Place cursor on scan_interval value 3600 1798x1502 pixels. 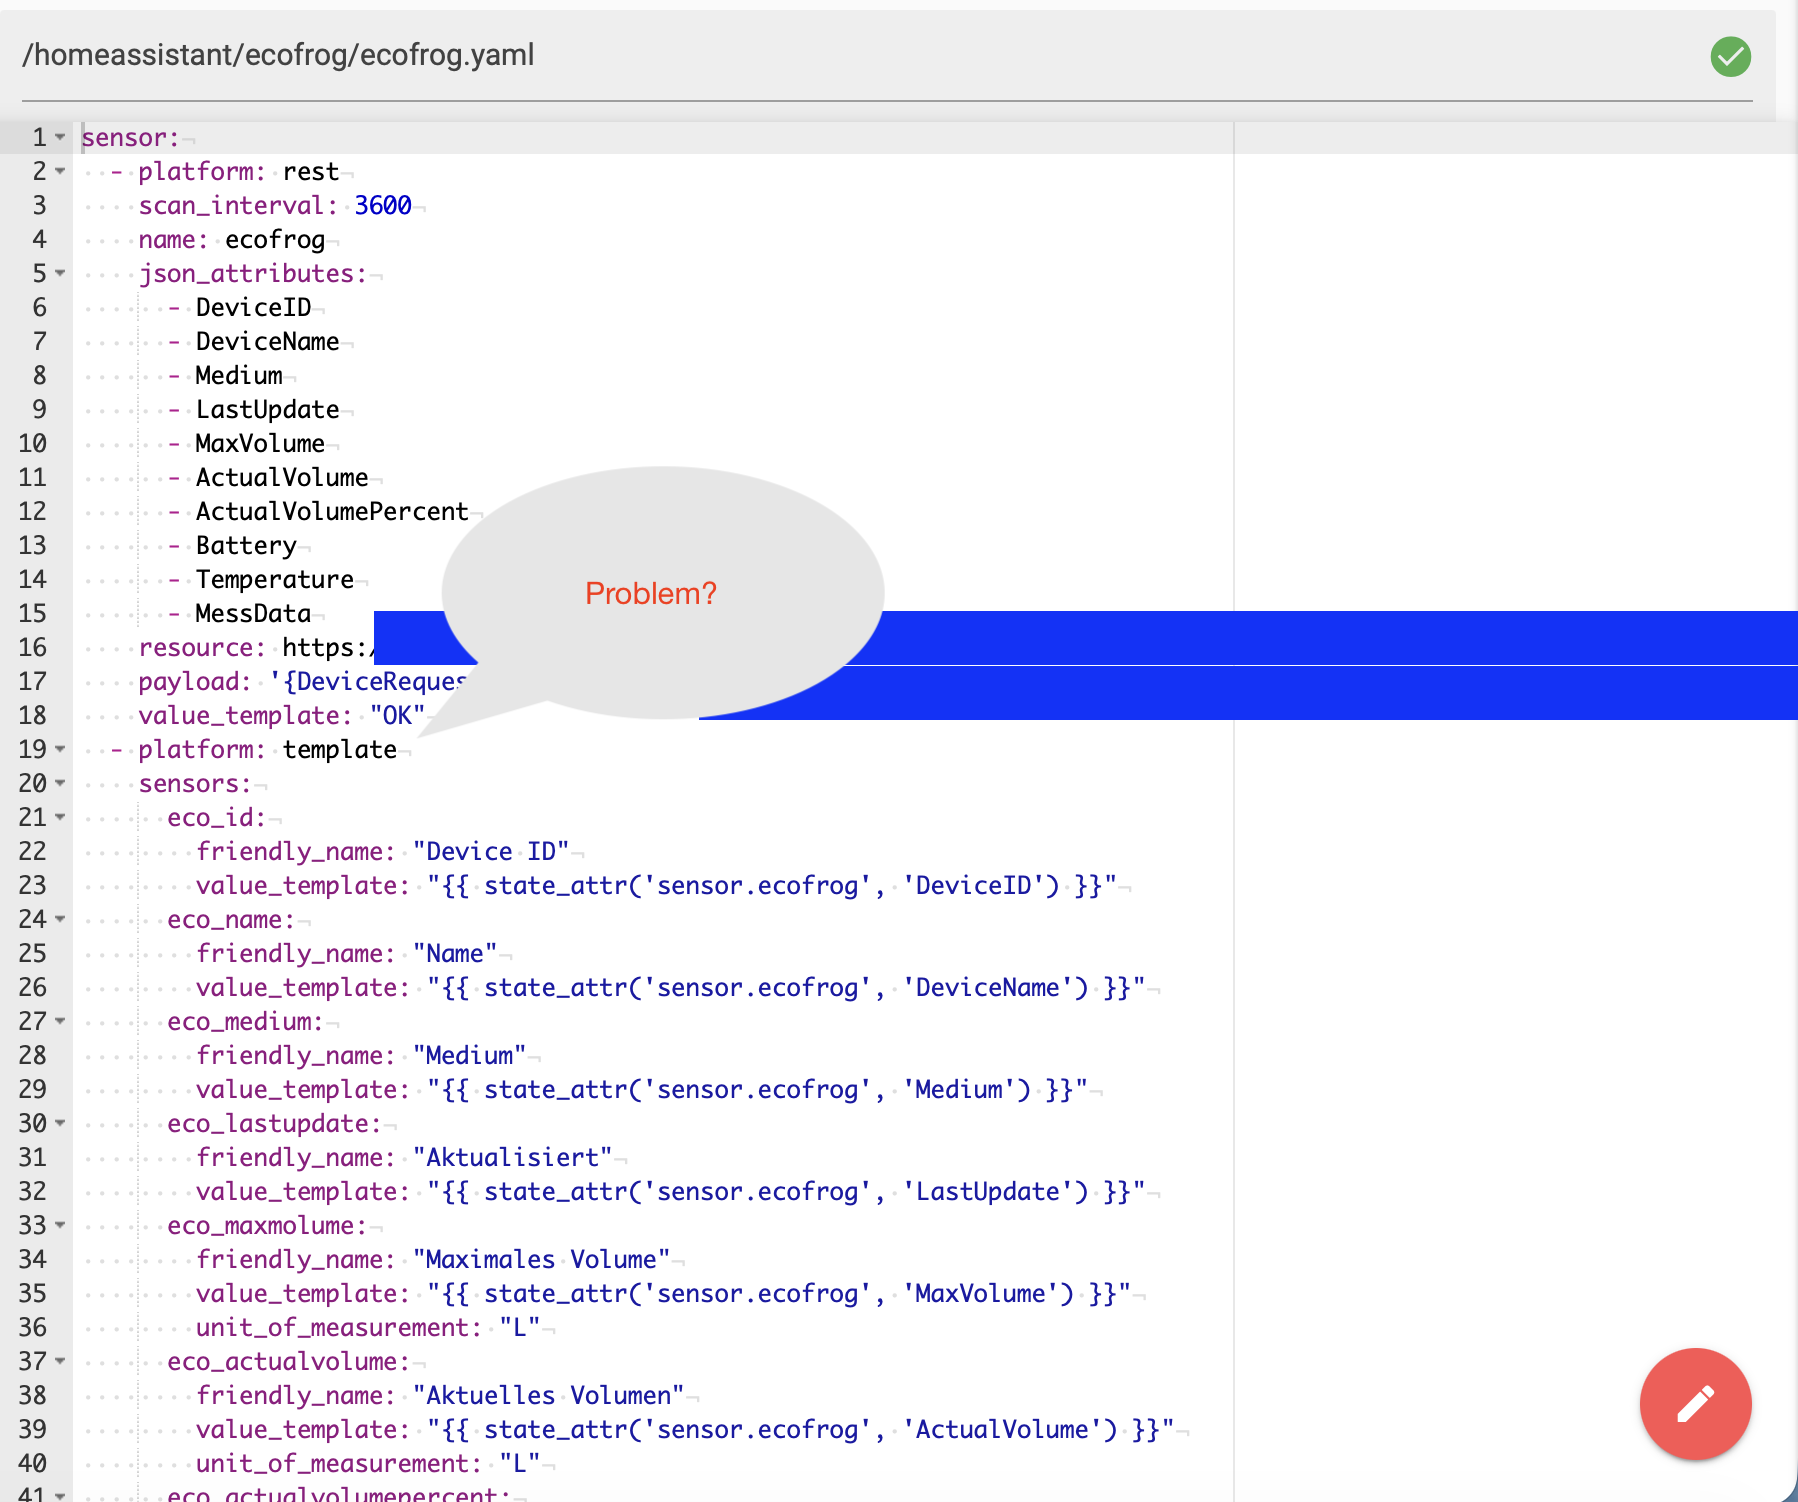point(383,205)
